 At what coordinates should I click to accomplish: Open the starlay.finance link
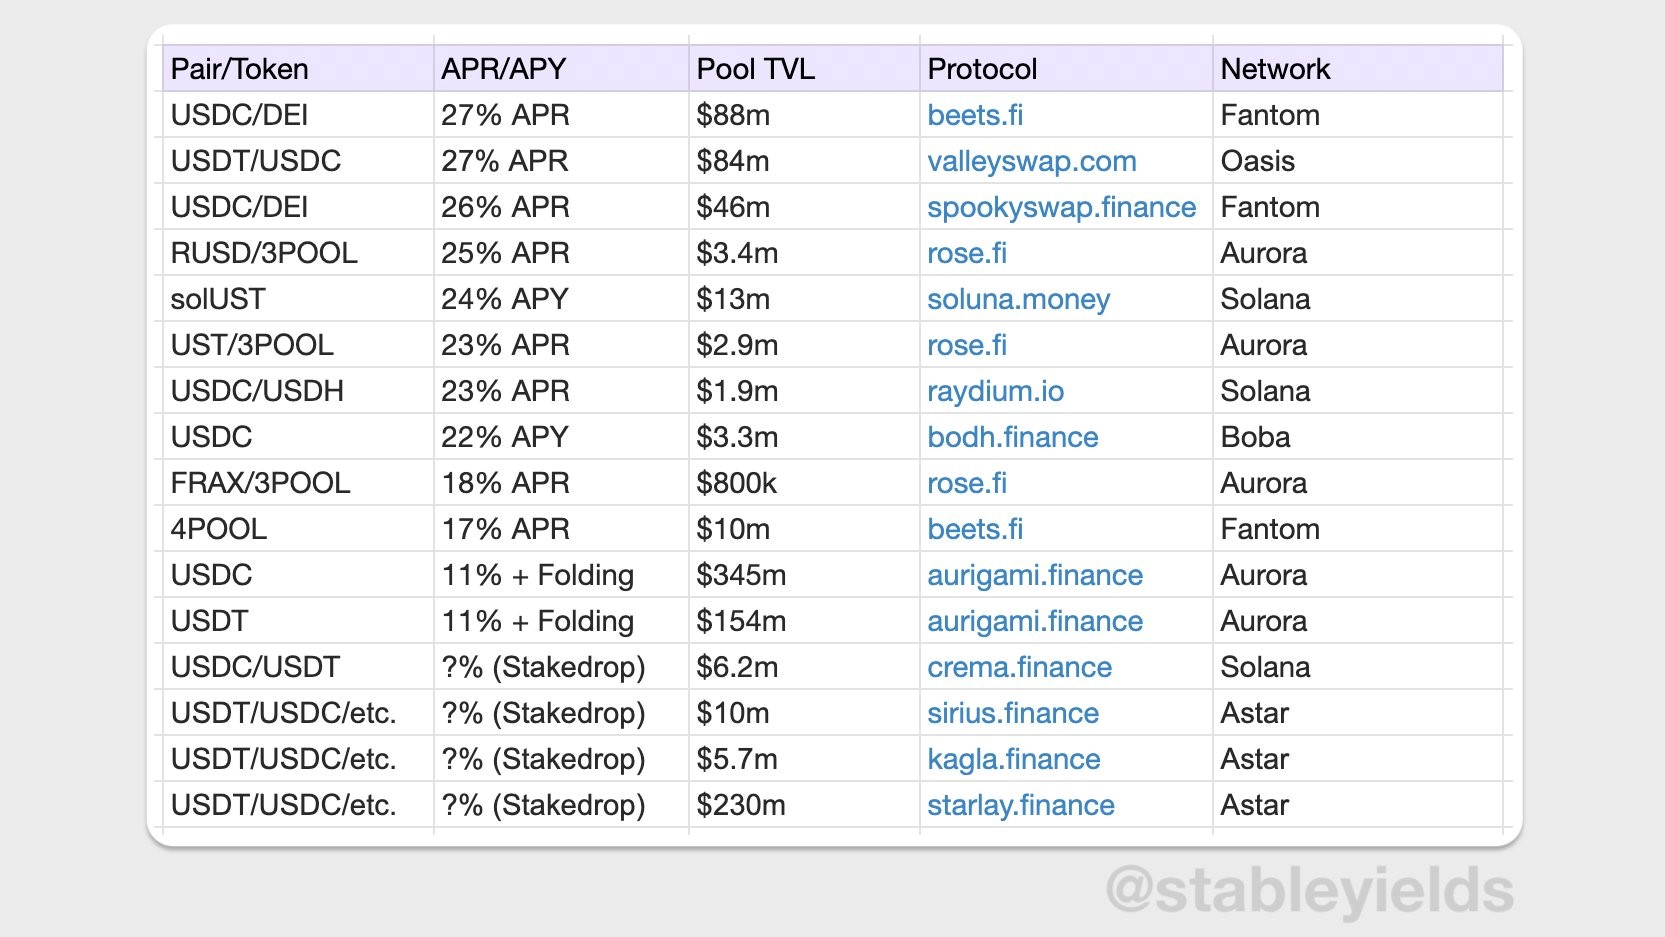(1020, 806)
